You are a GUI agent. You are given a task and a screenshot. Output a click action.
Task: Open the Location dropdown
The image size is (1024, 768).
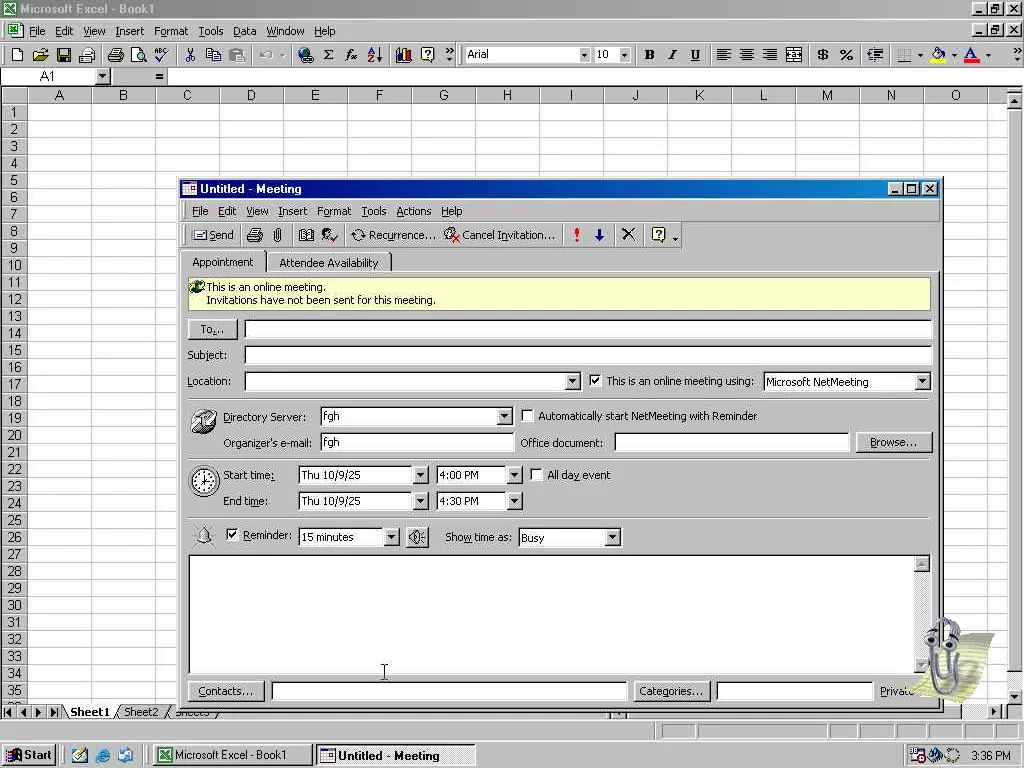coord(572,381)
